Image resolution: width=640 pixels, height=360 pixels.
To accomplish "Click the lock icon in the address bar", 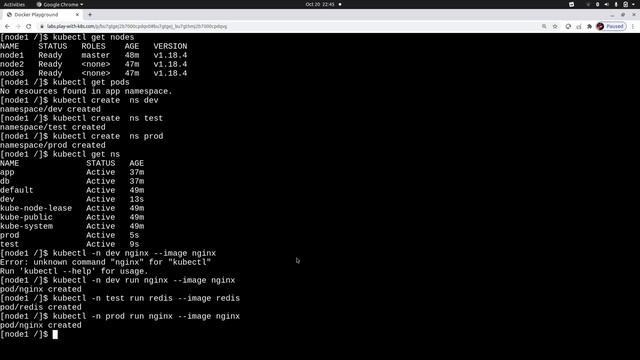I will [x=42, y=27].
